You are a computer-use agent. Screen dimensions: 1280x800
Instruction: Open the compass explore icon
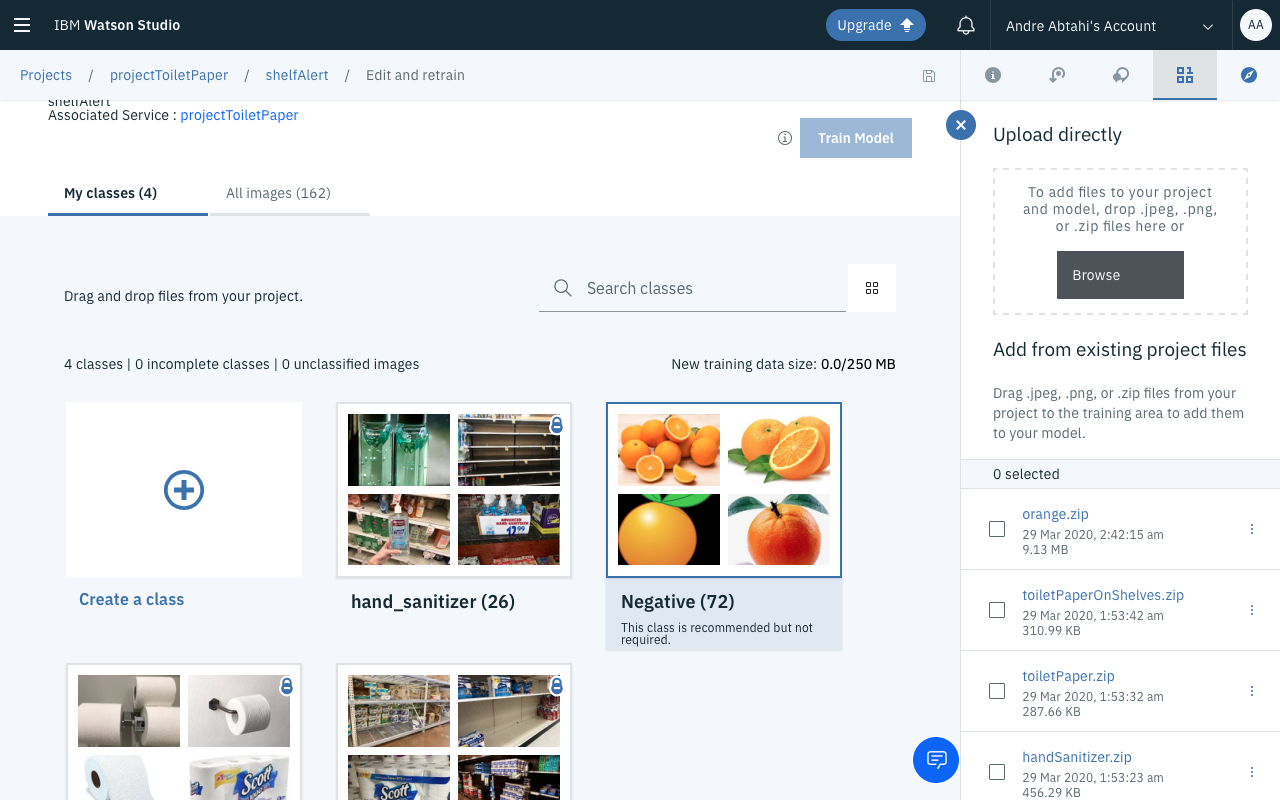[x=1249, y=75]
